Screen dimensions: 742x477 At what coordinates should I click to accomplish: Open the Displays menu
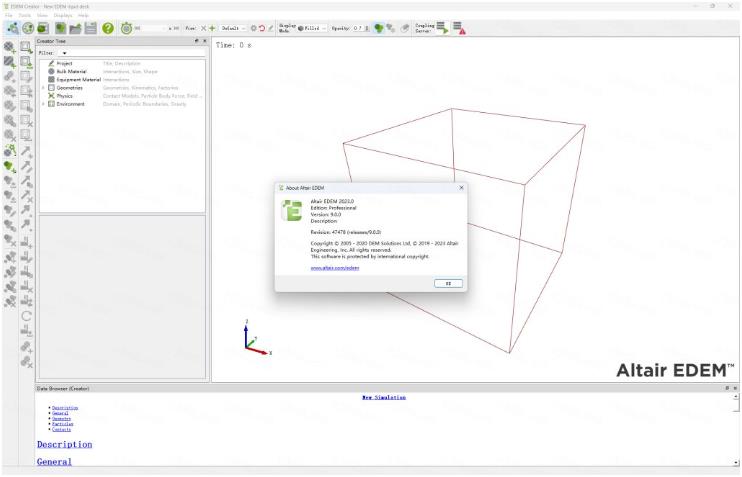point(63,16)
